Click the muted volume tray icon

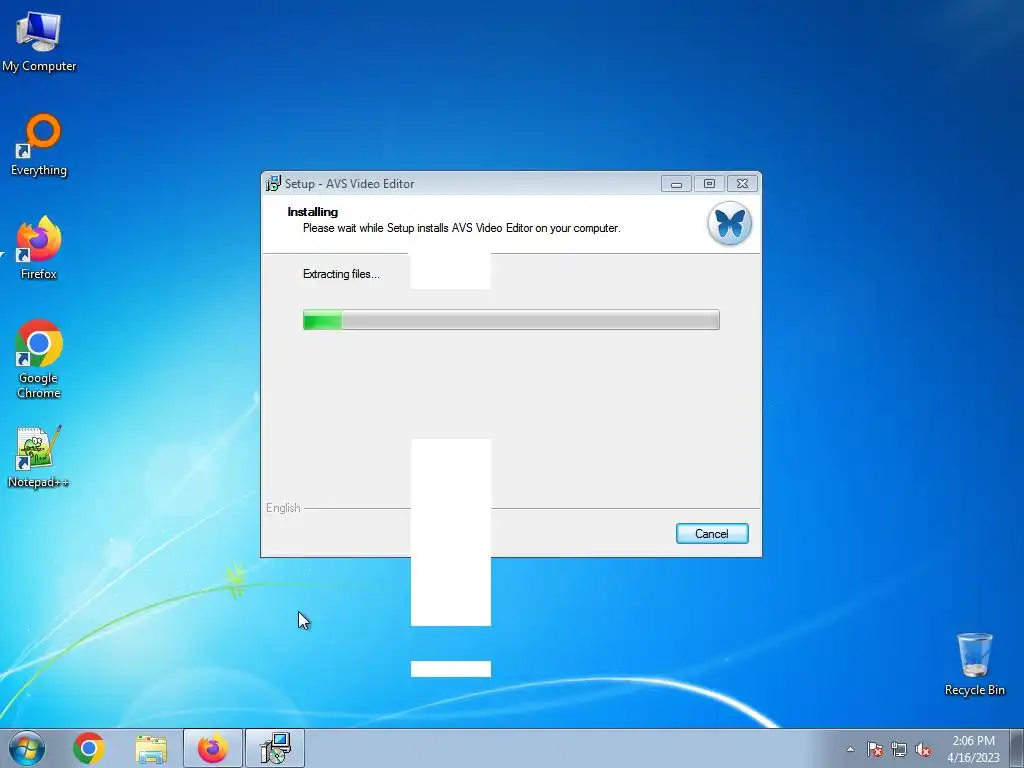point(923,749)
